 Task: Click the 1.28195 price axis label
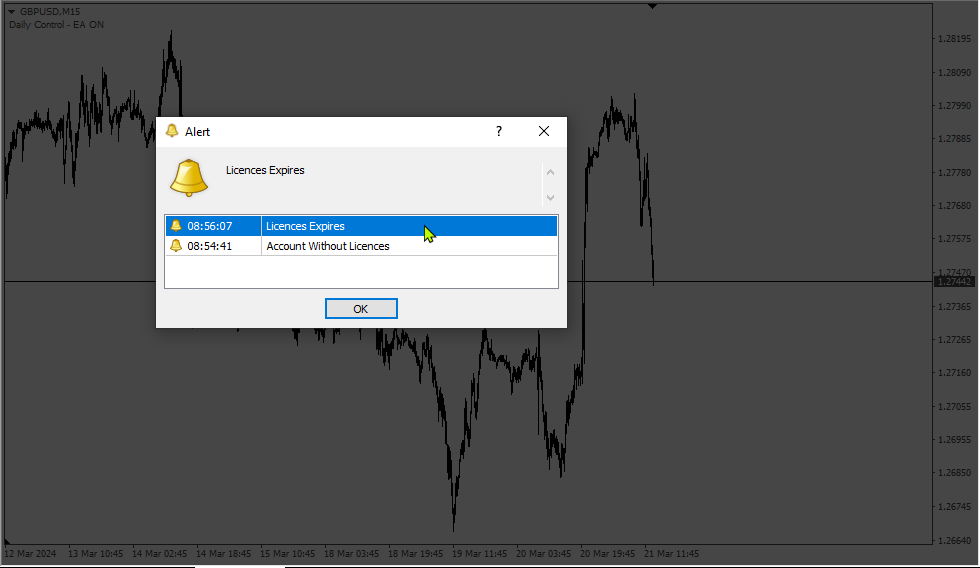coord(954,39)
